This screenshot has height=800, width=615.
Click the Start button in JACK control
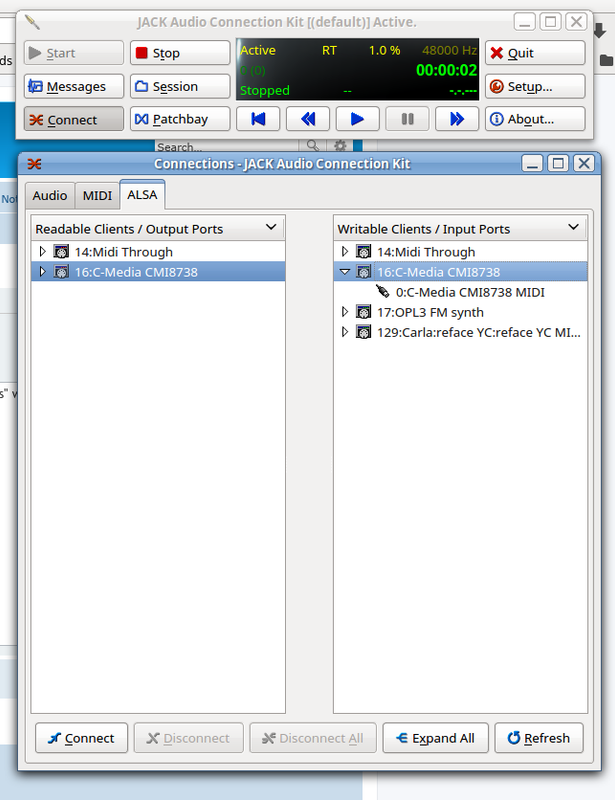(x=73, y=53)
